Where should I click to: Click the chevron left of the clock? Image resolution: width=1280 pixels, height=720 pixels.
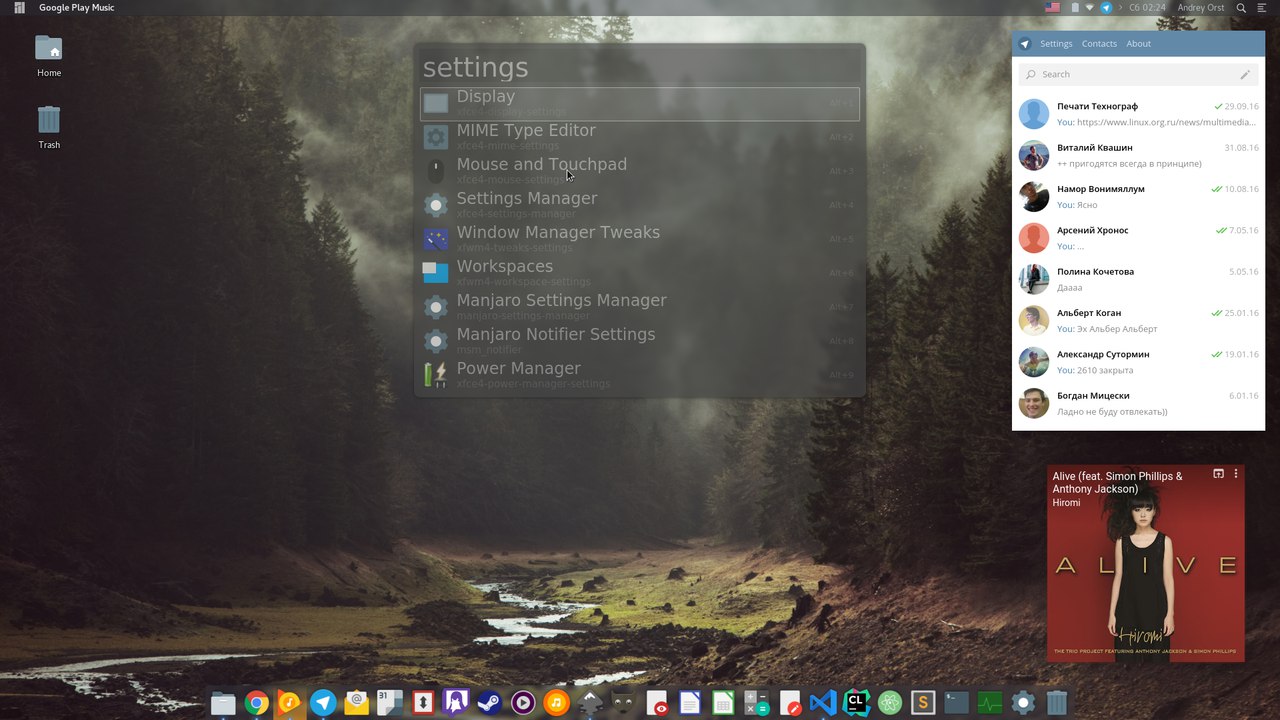point(1120,7)
